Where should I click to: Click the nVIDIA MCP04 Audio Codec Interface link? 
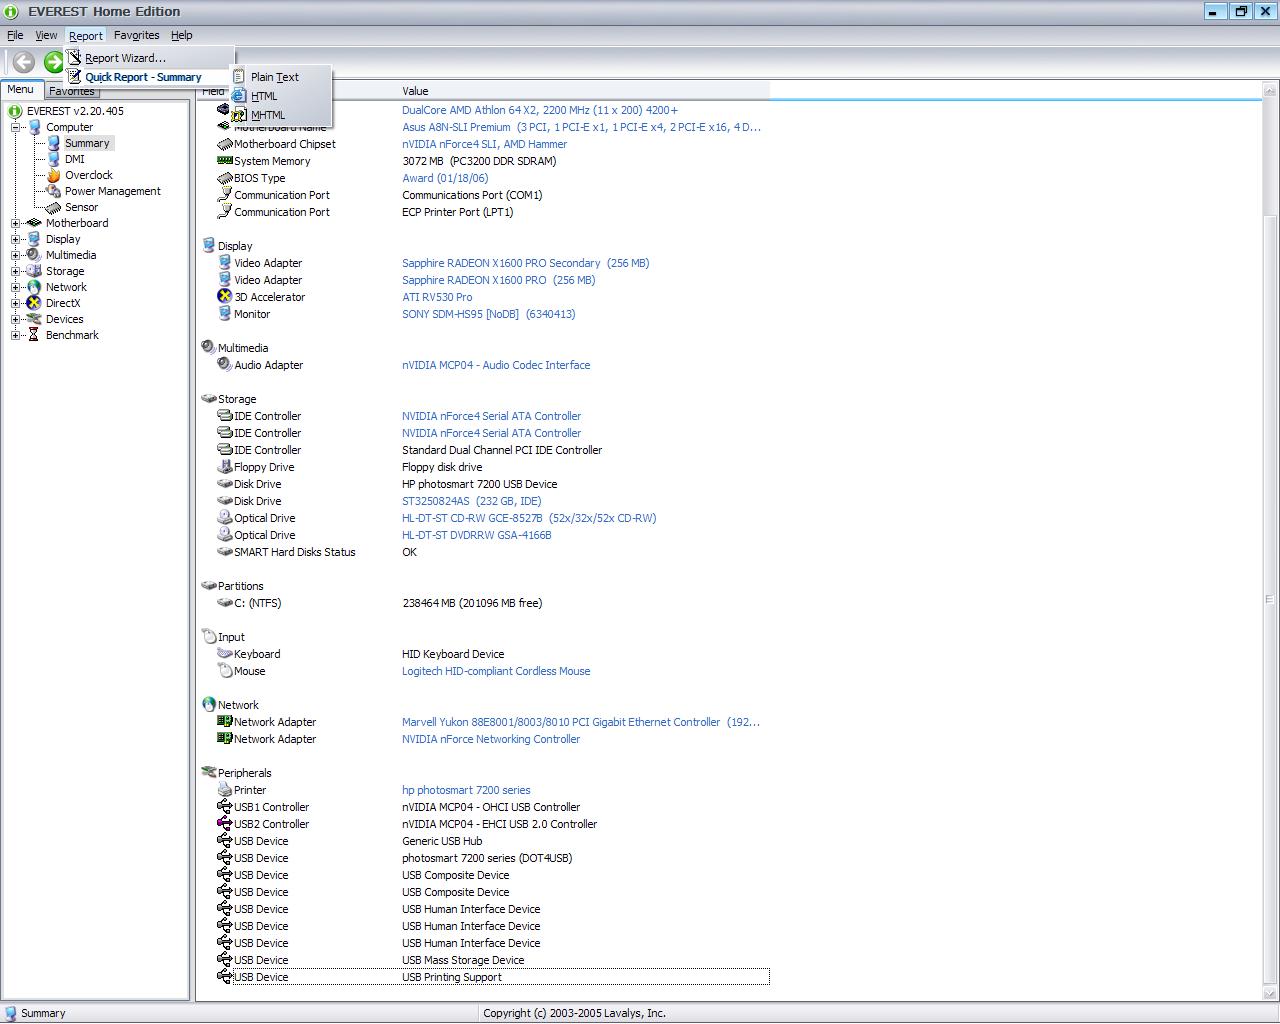coord(496,365)
